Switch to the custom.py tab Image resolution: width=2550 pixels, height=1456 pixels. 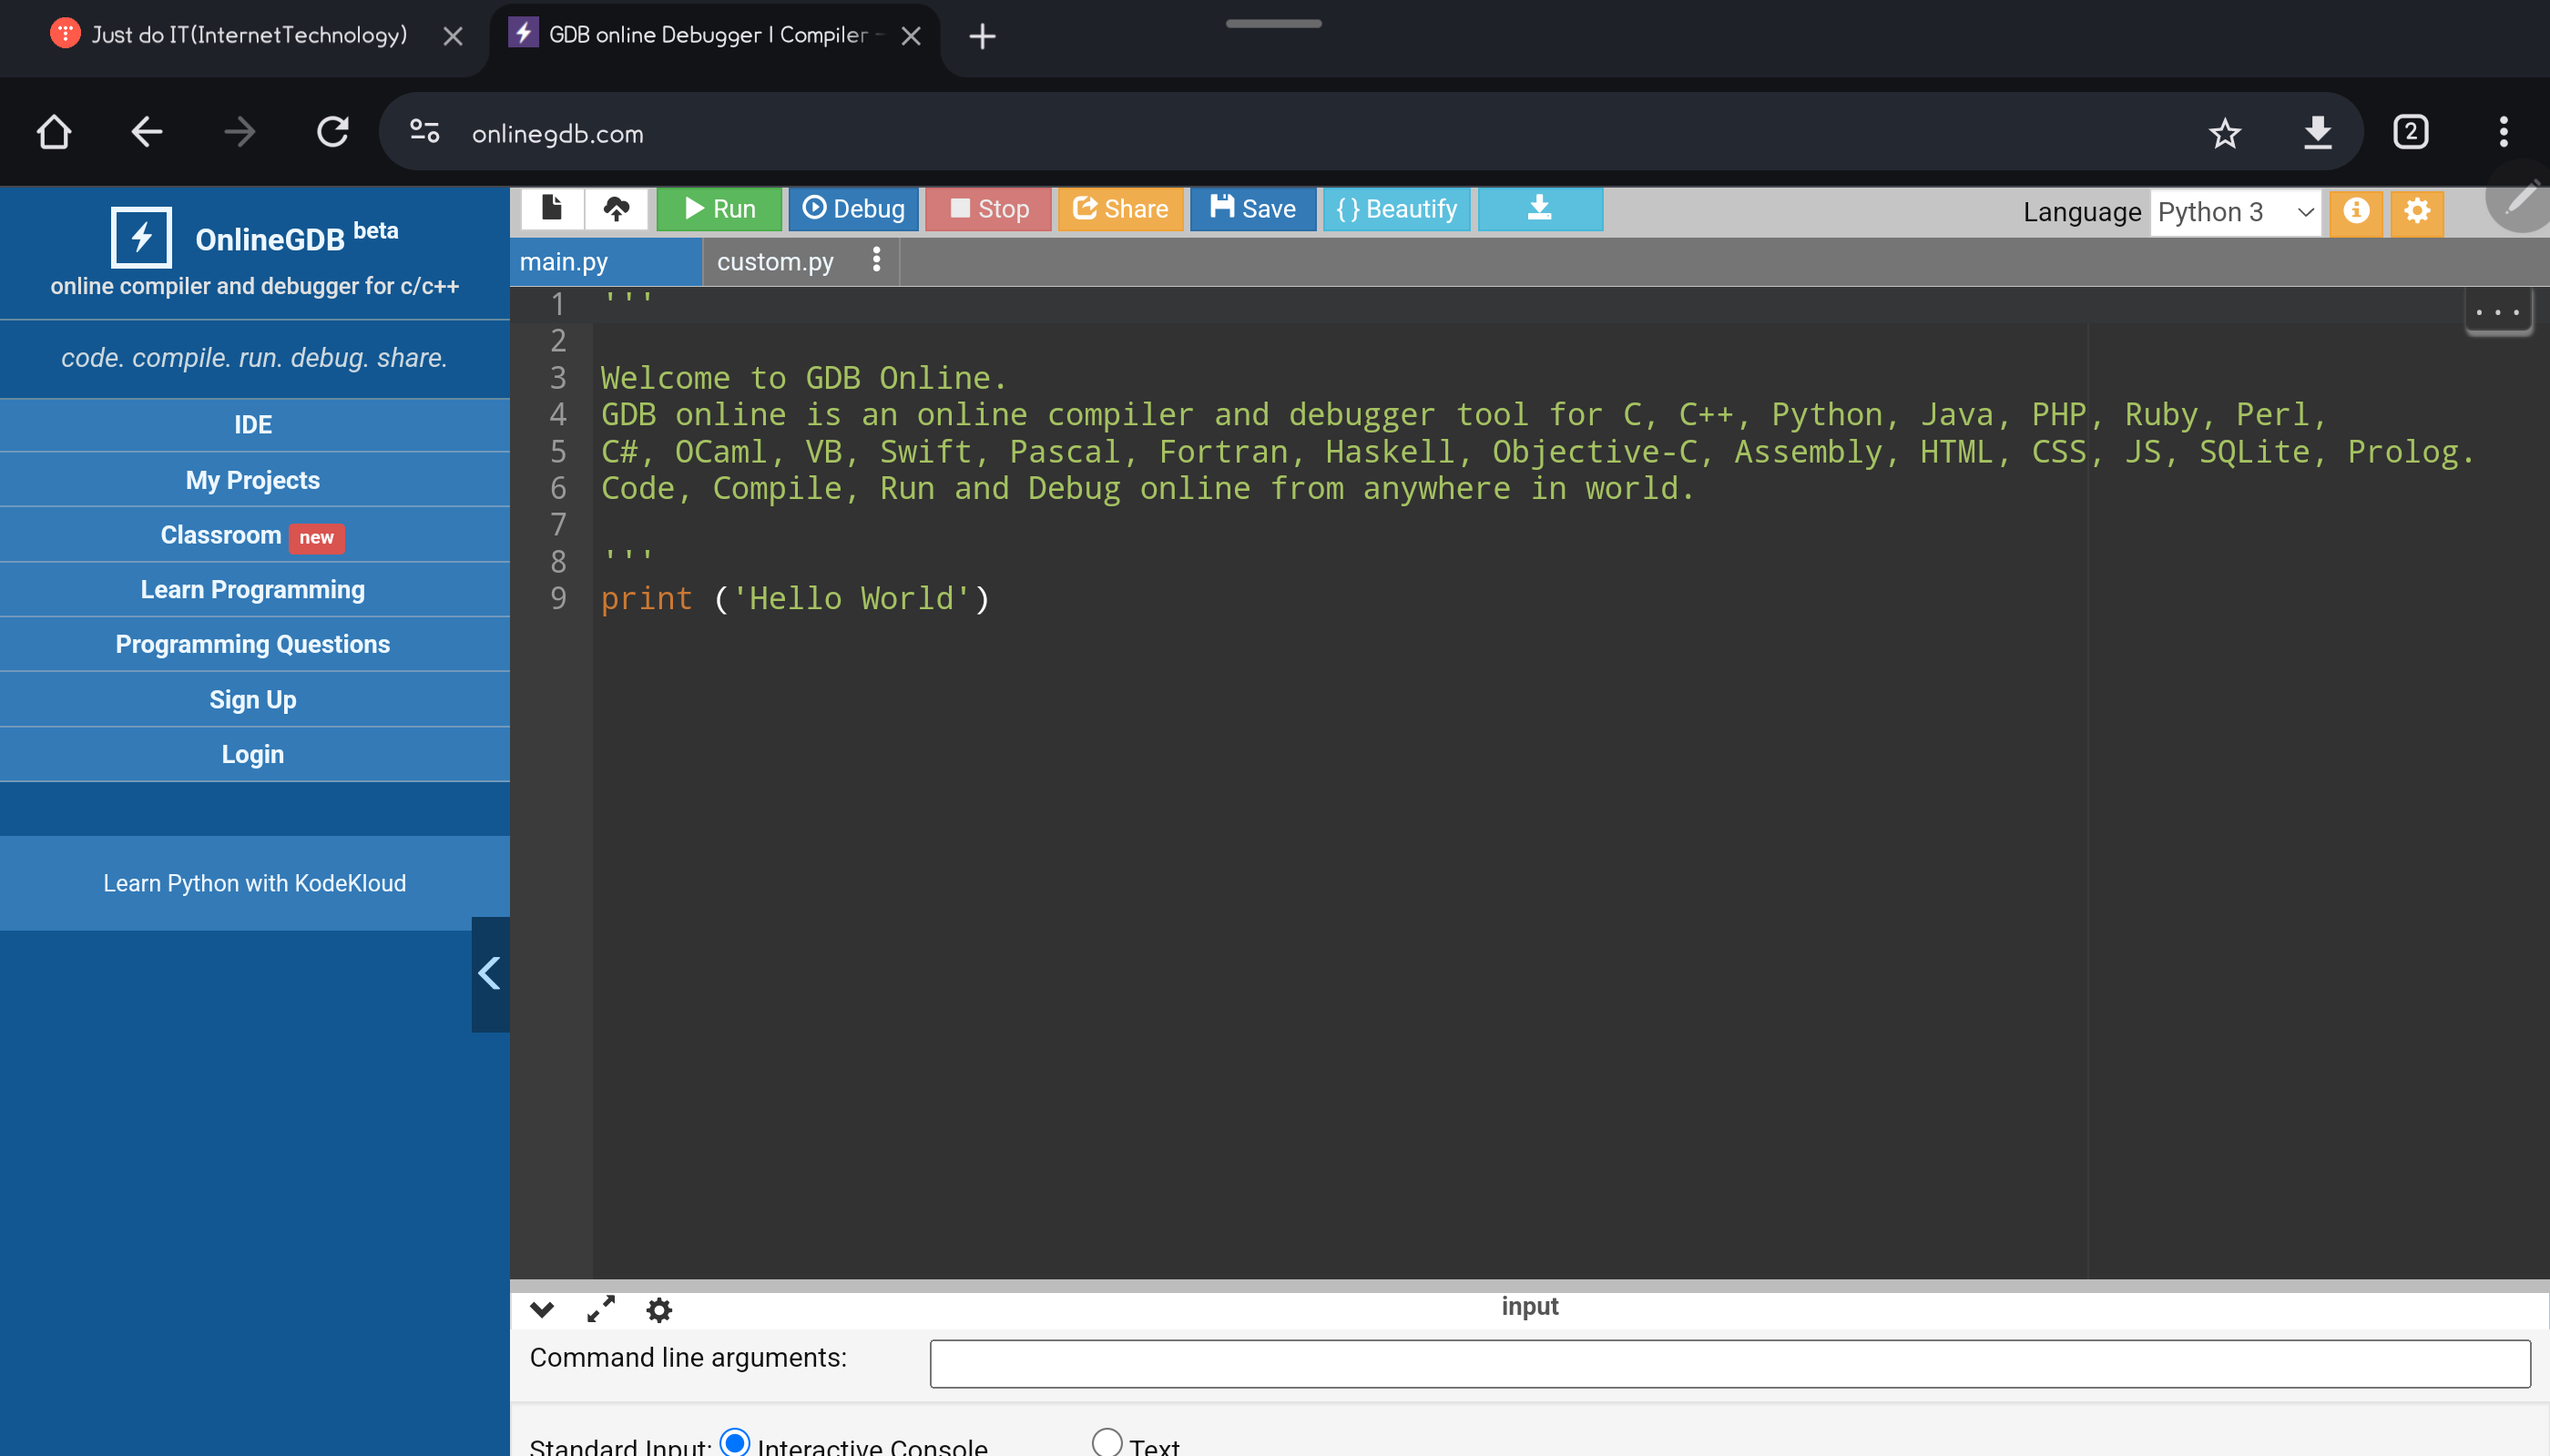pyautogui.click(x=774, y=262)
